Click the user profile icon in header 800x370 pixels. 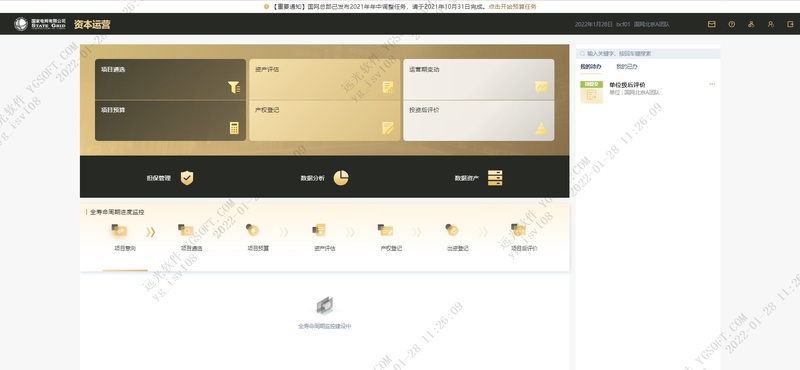tap(770, 24)
